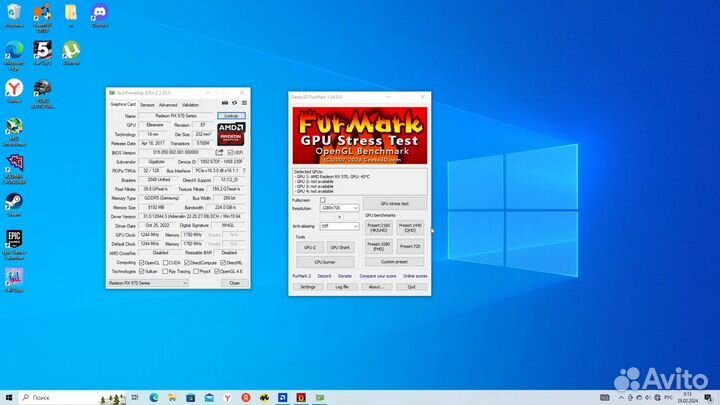Open the Epic Games Launcher shortcut

coord(14,242)
